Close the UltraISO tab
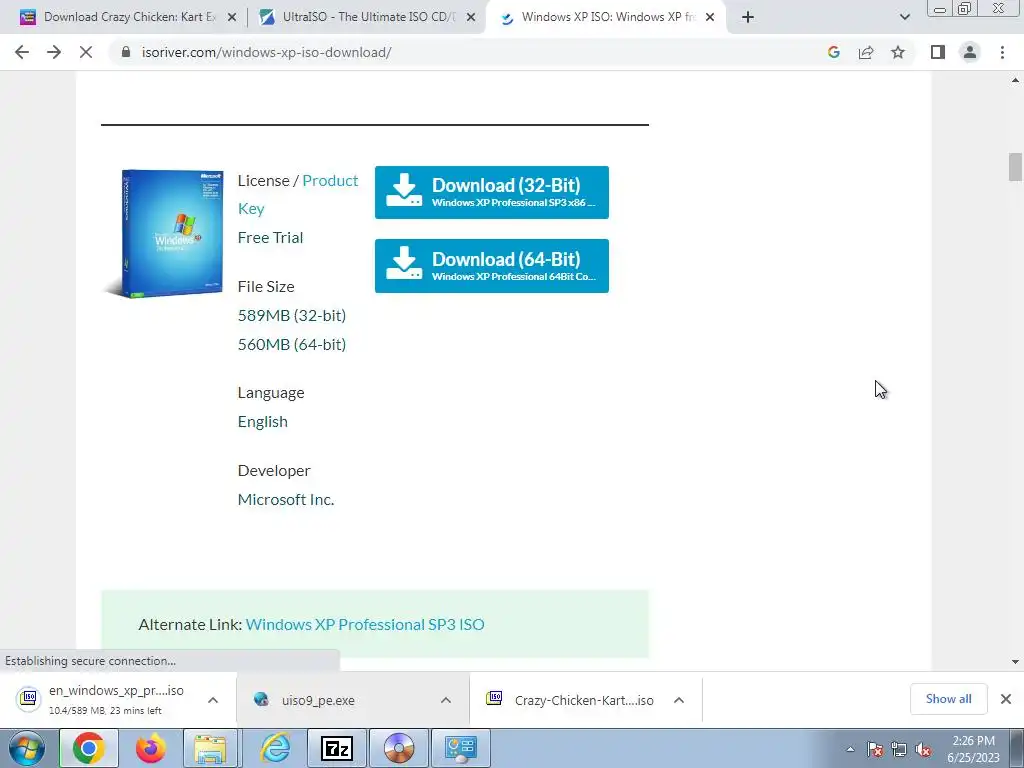The height and width of the screenshot is (768, 1024). click(470, 17)
